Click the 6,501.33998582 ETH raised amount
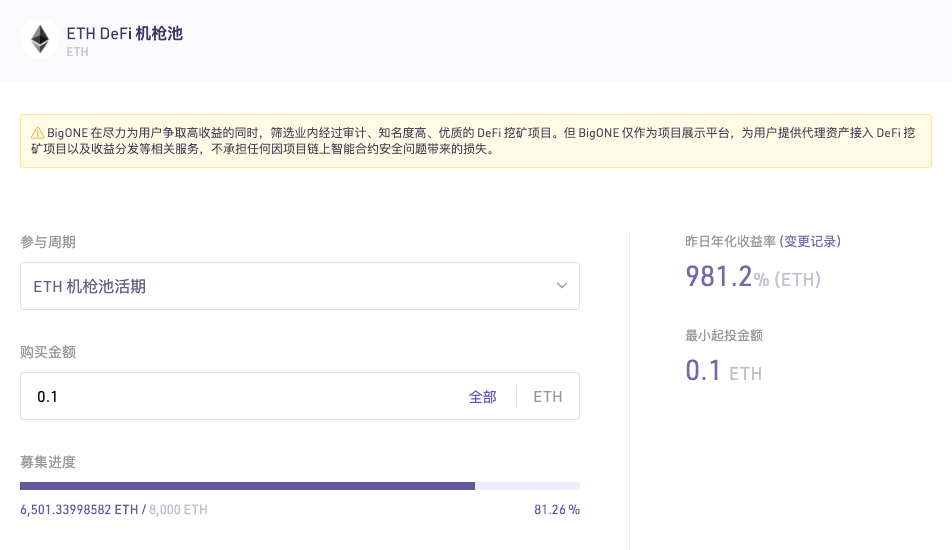 pyautogui.click(x=79, y=510)
